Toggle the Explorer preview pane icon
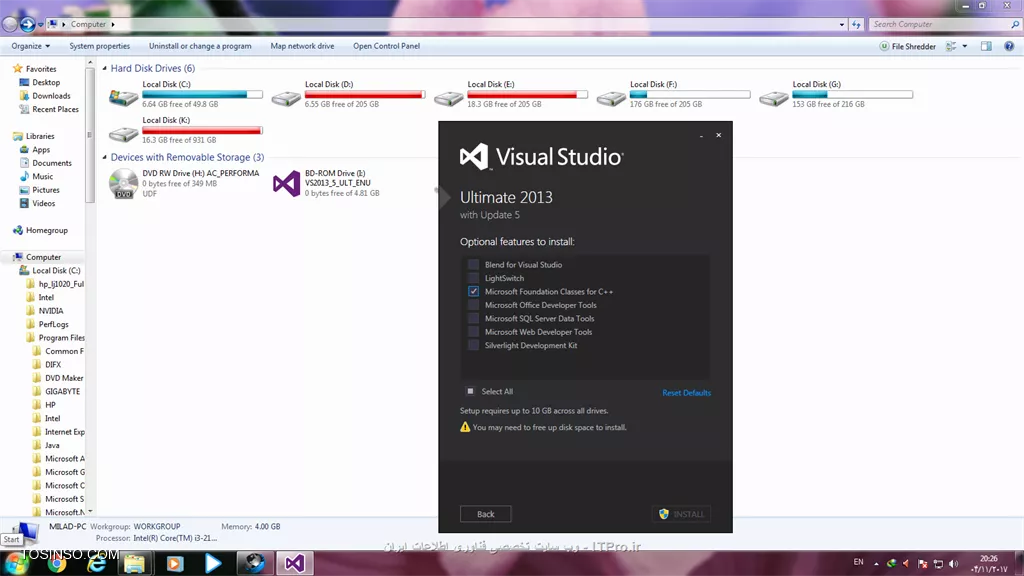The height and width of the screenshot is (576, 1024). [x=986, y=46]
